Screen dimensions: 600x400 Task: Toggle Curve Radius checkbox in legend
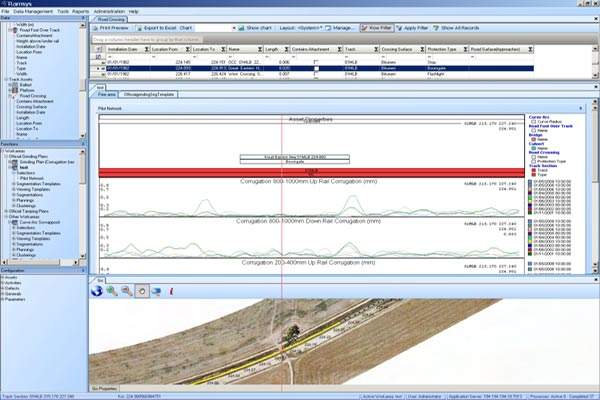point(535,122)
